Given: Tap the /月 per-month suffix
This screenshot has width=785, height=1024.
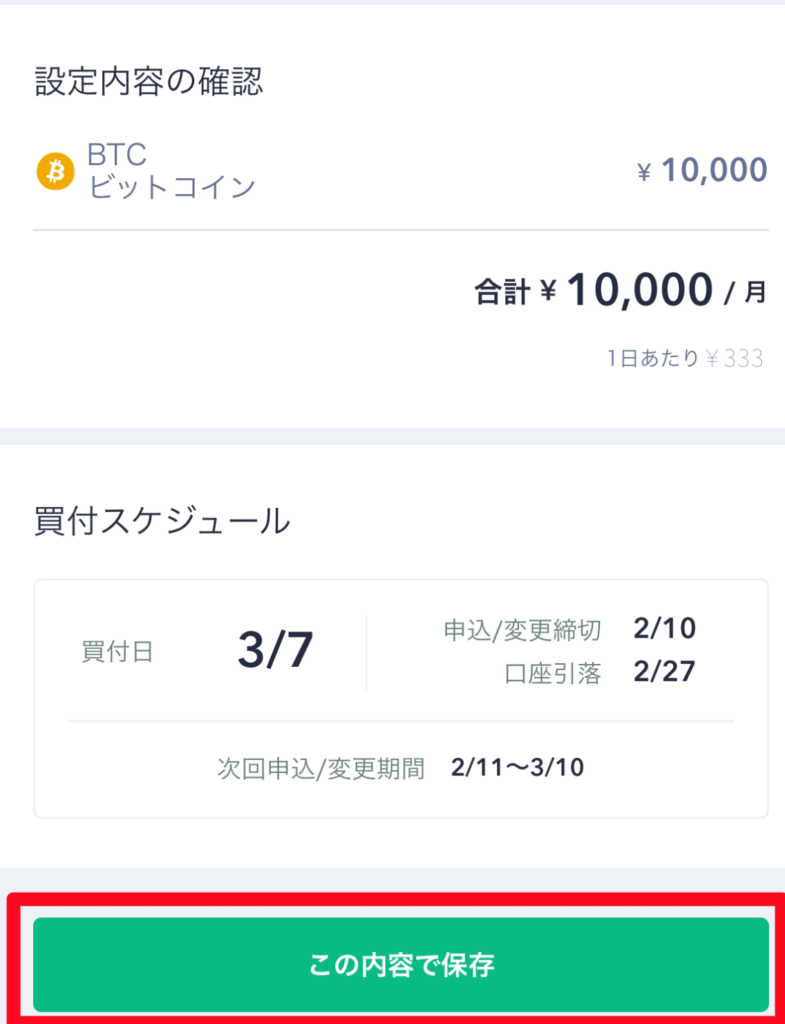Looking at the screenshot, I should (746, 293).
